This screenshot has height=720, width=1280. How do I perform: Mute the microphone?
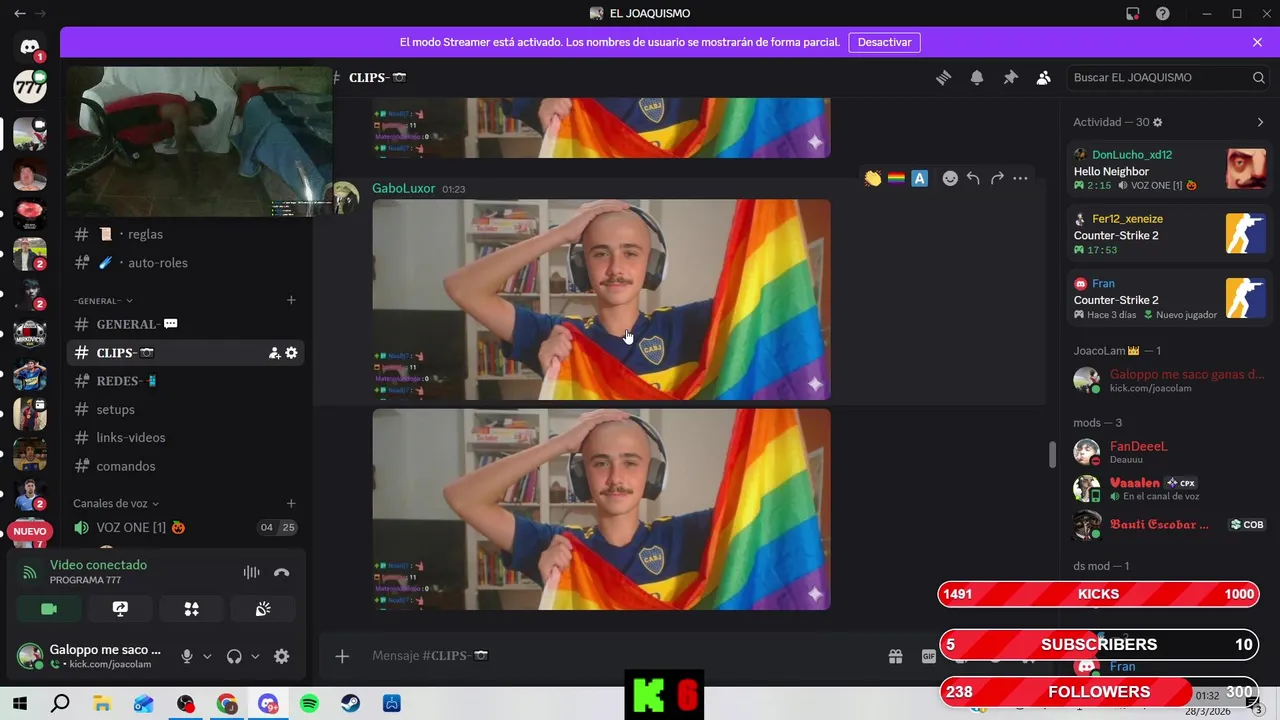(x=186, y=656)
